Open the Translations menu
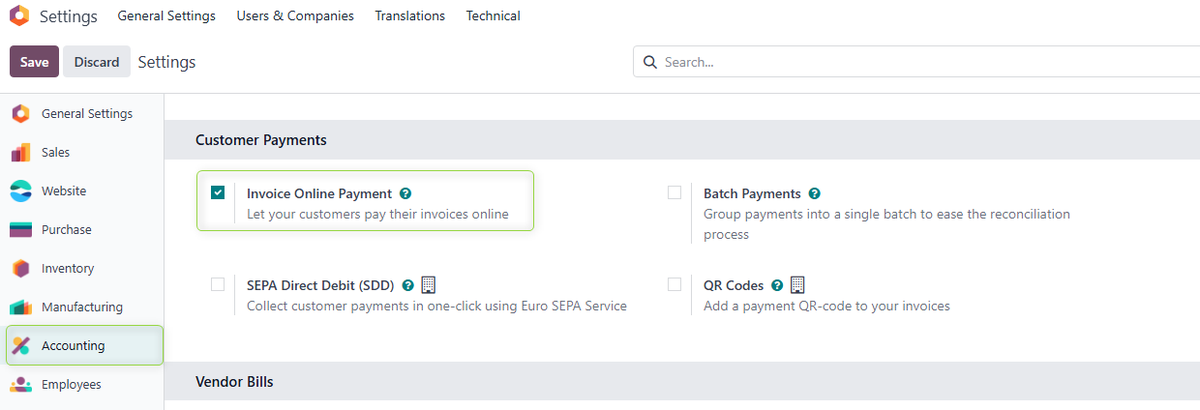The image size is (1200, 410). coord(410,16)
